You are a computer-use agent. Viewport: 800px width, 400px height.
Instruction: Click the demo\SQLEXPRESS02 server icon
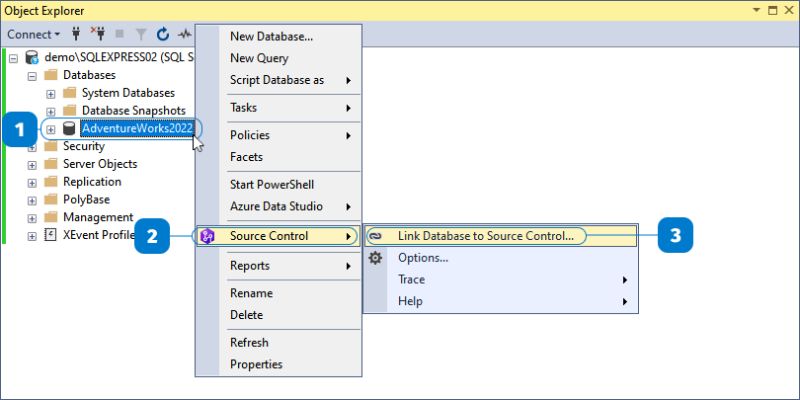tap(32, 57)
